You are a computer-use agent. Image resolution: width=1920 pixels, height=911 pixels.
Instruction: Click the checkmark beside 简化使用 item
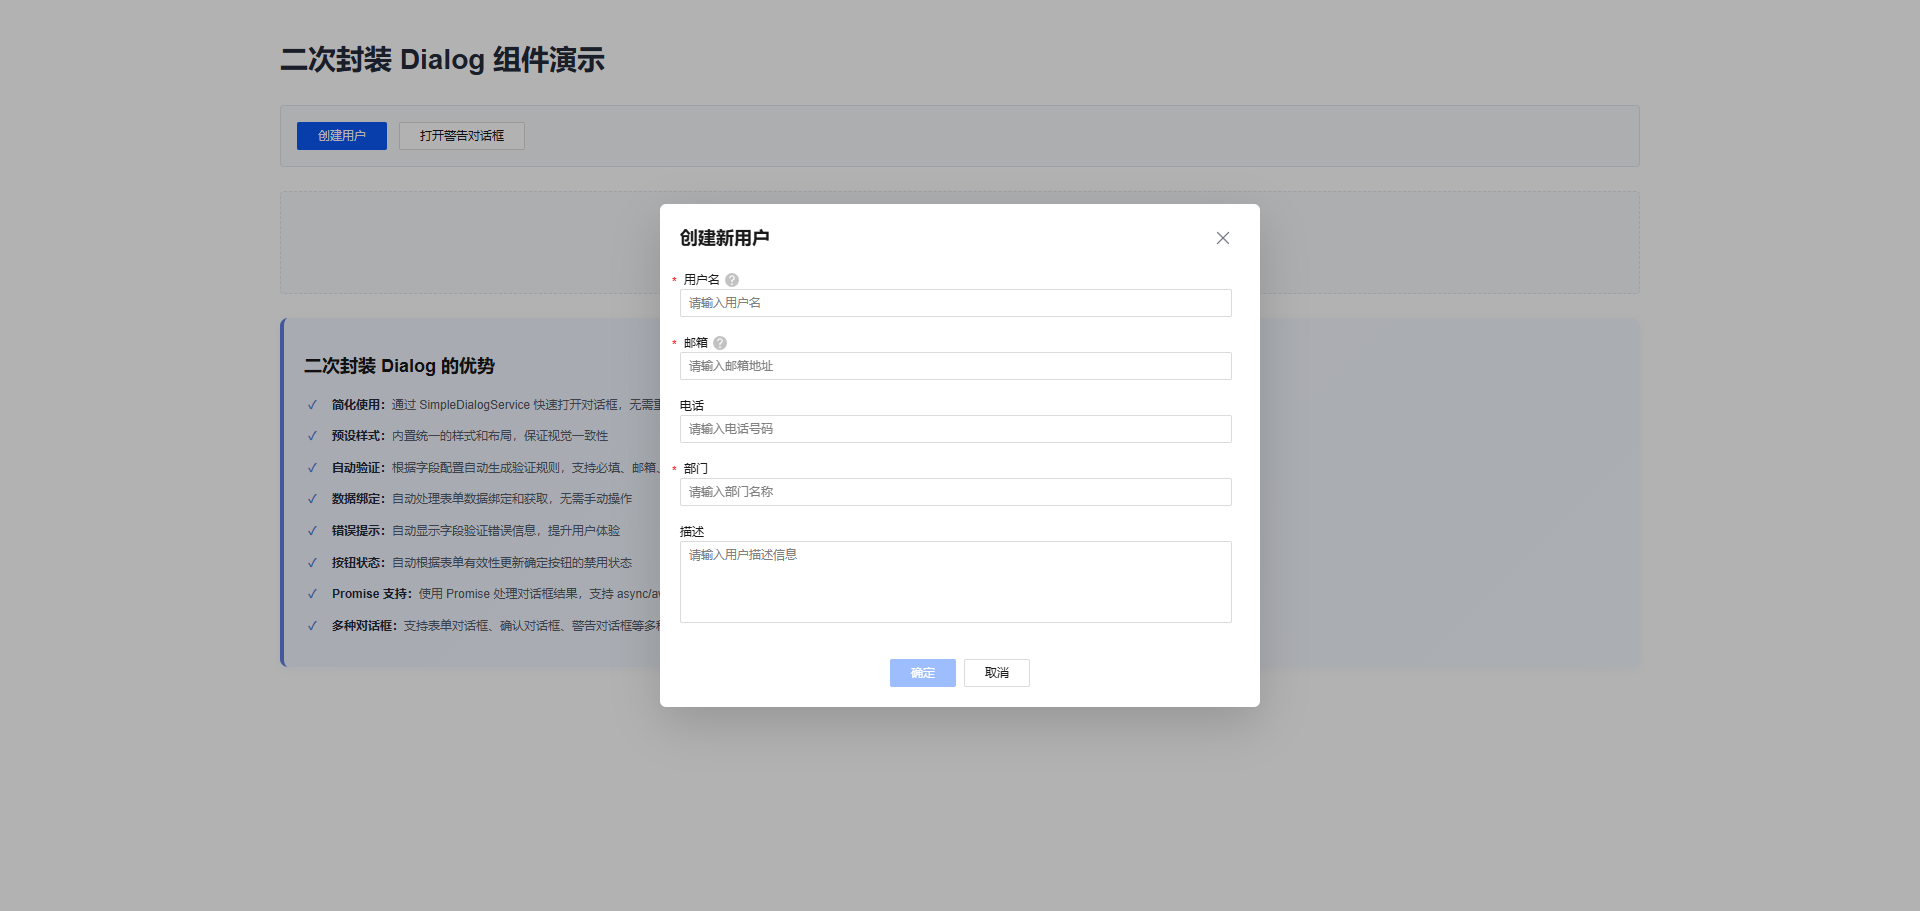(311, 405)
